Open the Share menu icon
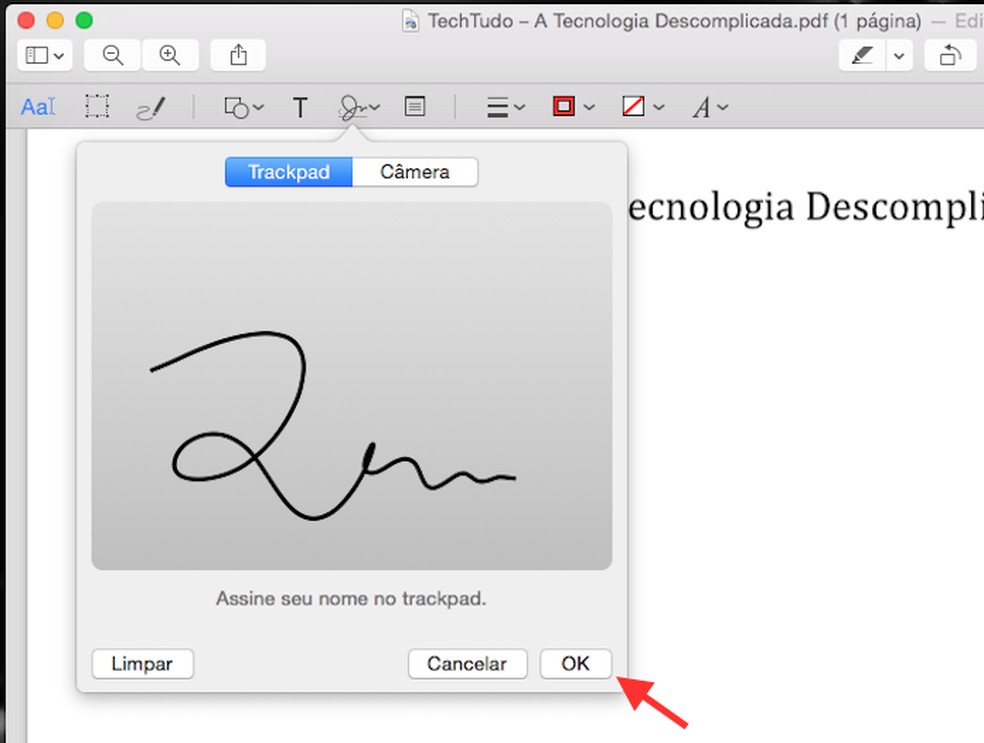984x743 pixels. 237,55
